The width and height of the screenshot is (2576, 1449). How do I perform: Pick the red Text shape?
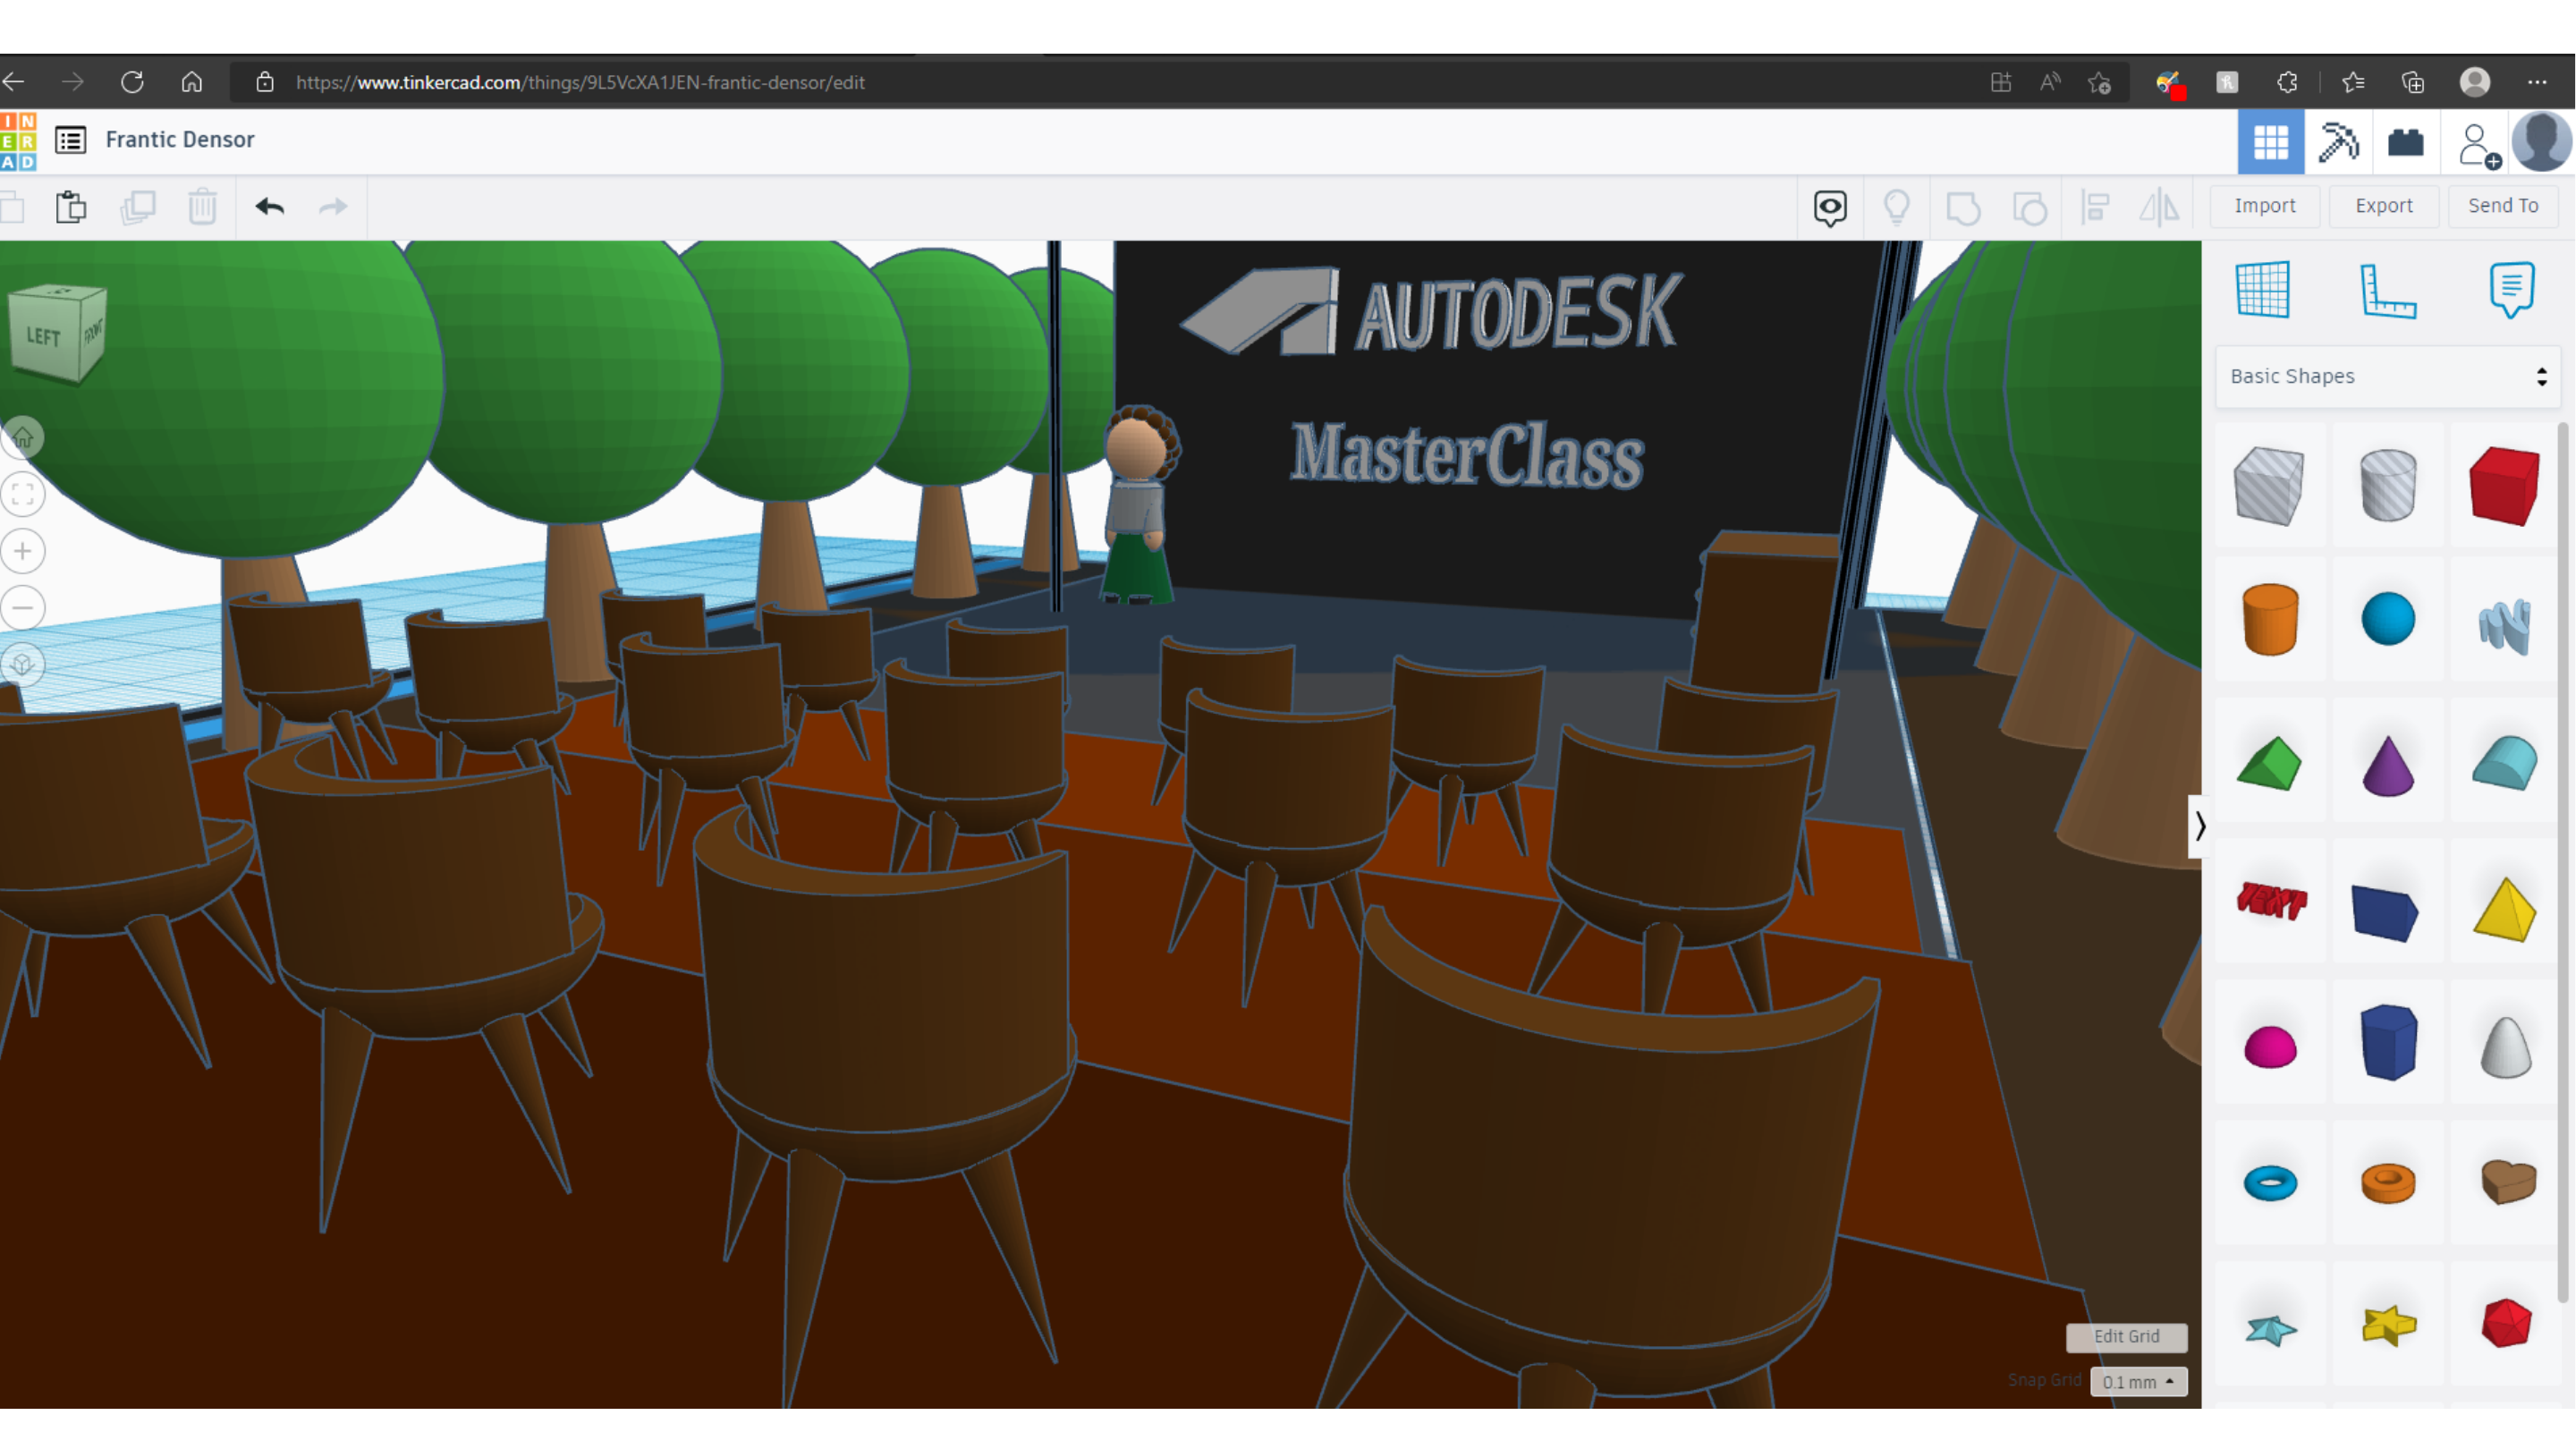click(2270, 901)
